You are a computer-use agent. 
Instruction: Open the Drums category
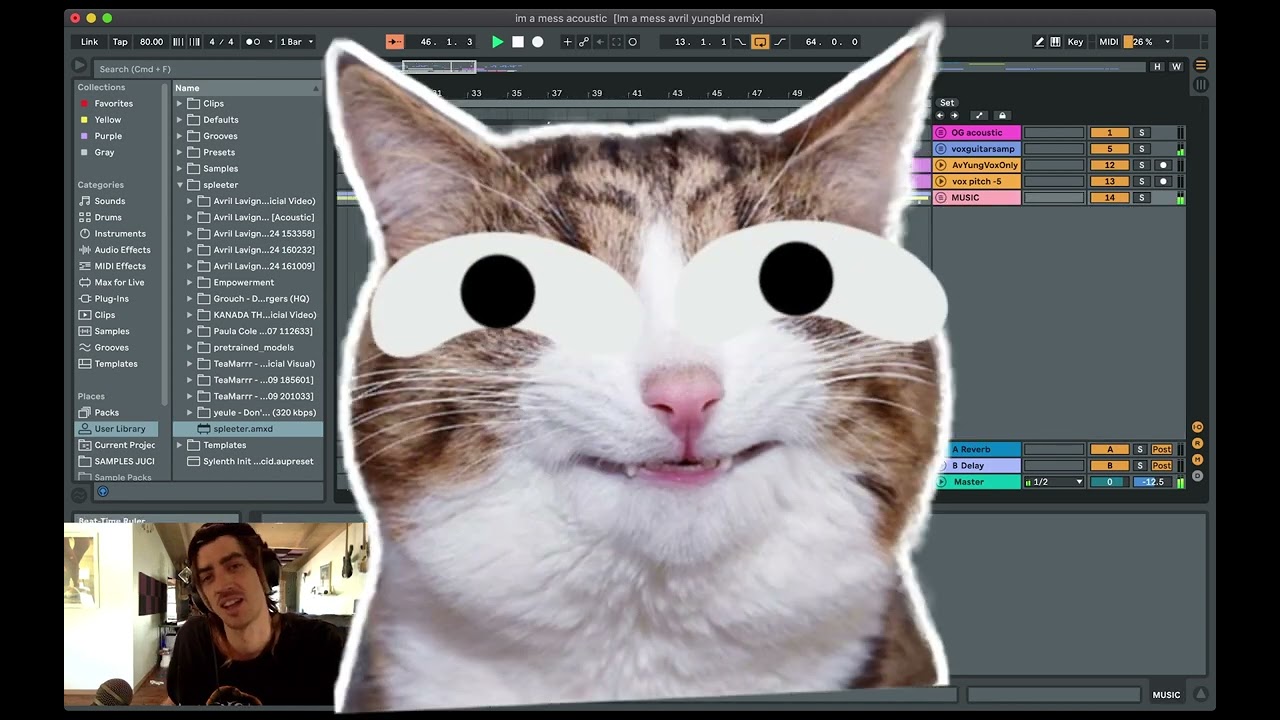point(108,217)
